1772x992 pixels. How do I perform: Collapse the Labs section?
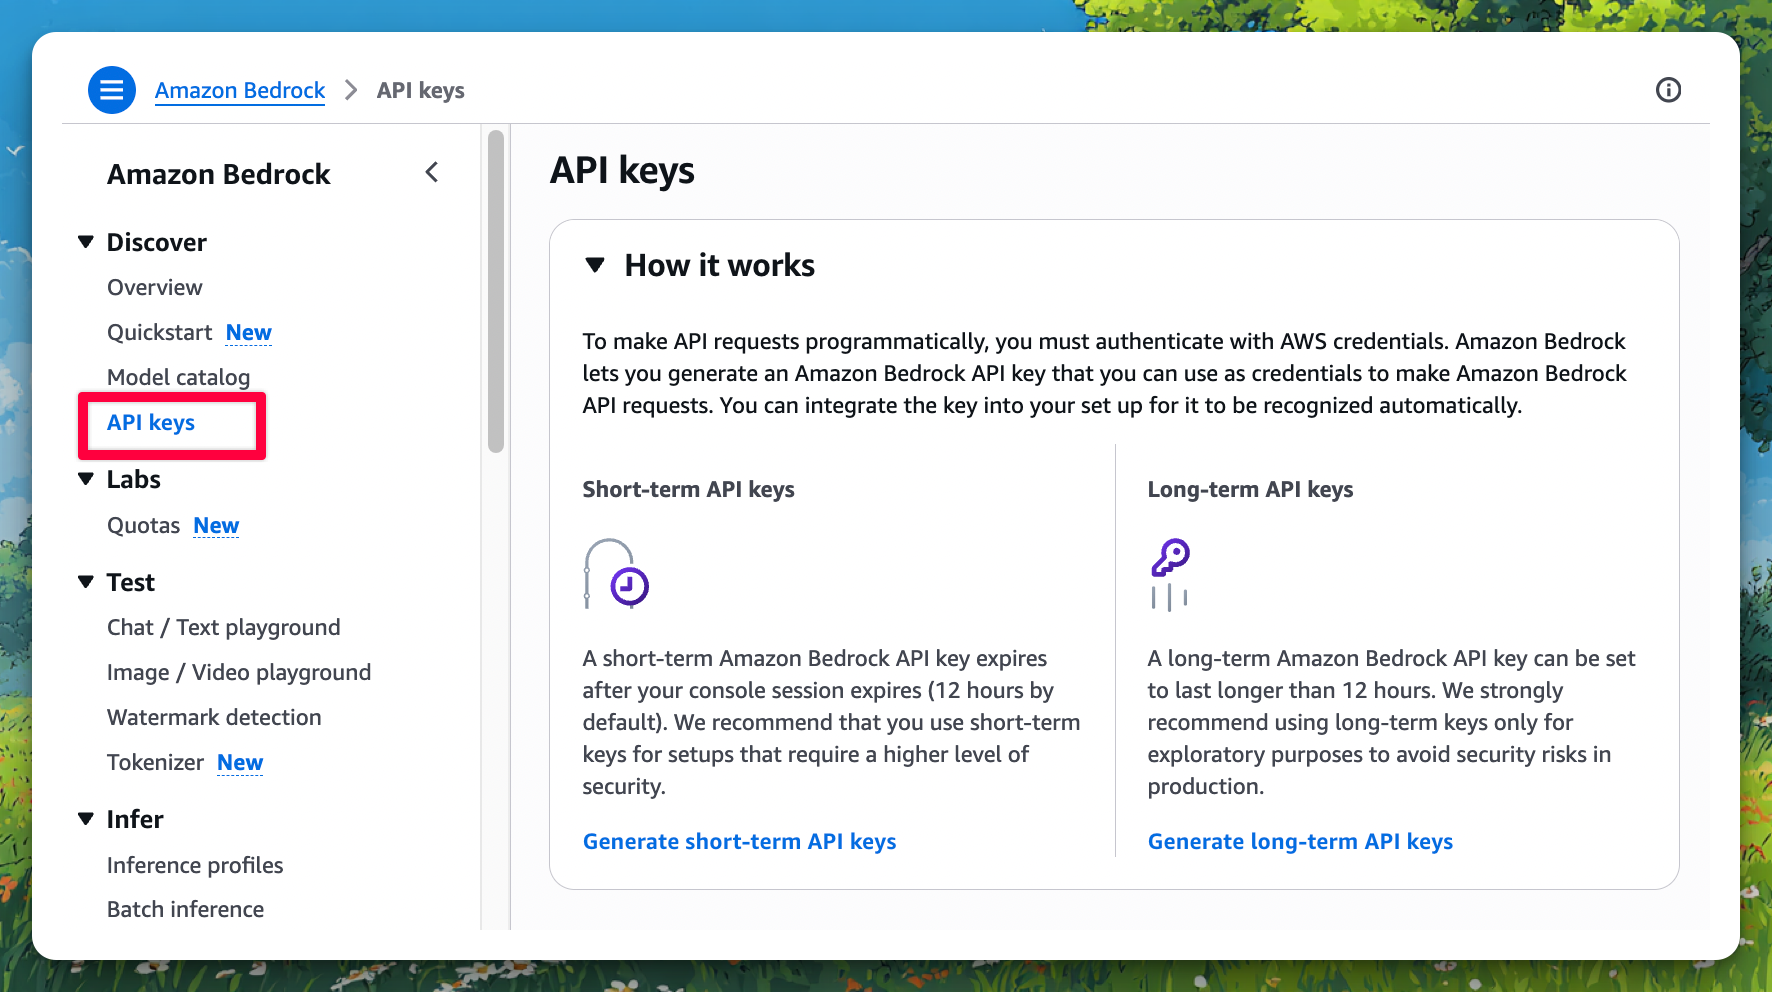87,479
